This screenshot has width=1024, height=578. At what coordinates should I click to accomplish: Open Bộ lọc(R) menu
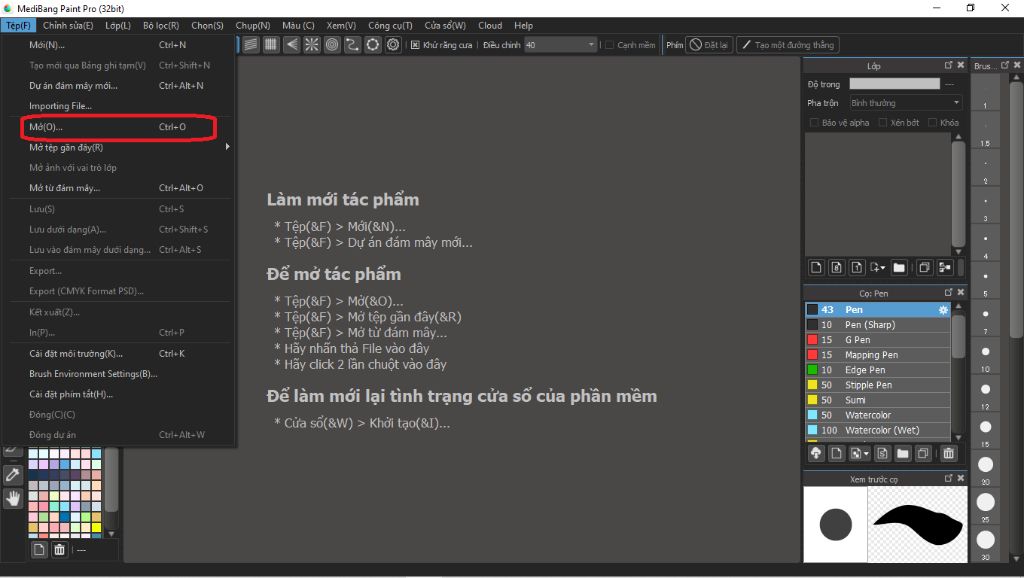click(161, 25)
